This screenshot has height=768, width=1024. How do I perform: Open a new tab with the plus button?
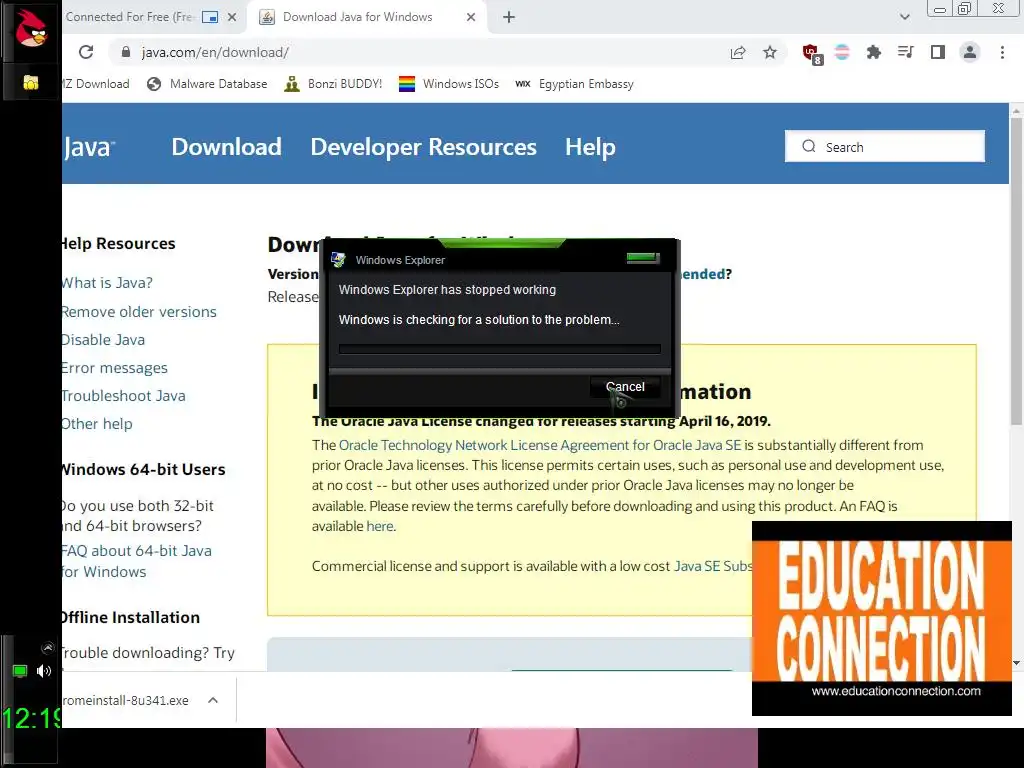tap(509, 18)
